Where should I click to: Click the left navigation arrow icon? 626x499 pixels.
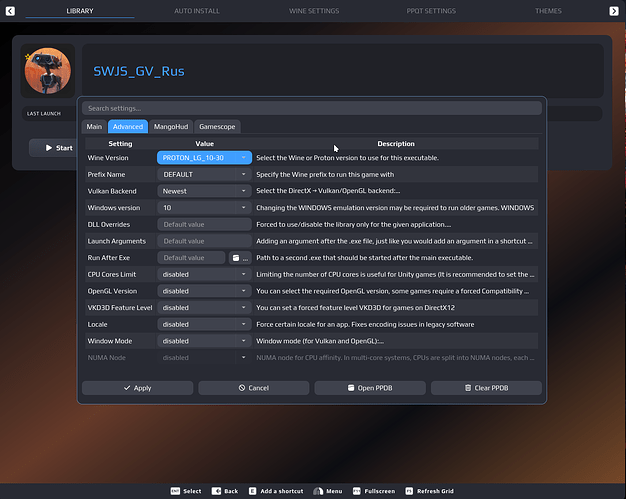point(10,11)
